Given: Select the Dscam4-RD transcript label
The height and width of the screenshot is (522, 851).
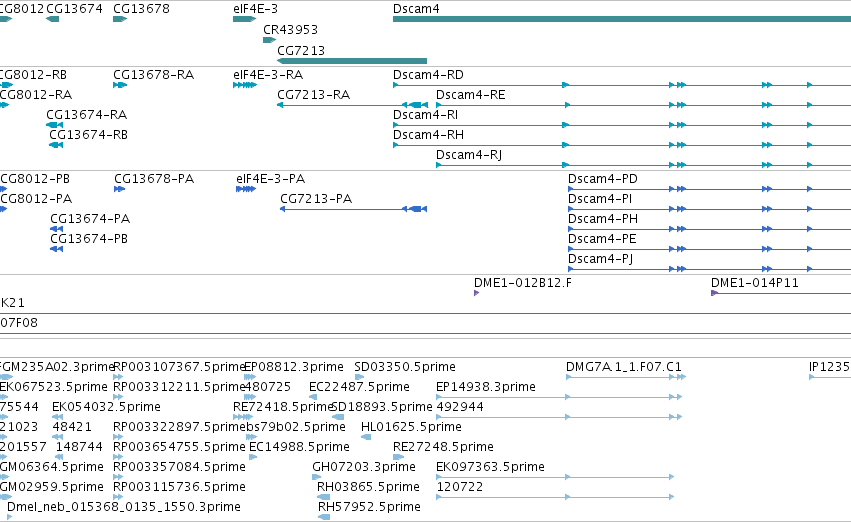Looking at the screenshot, I should click(428, 74).
